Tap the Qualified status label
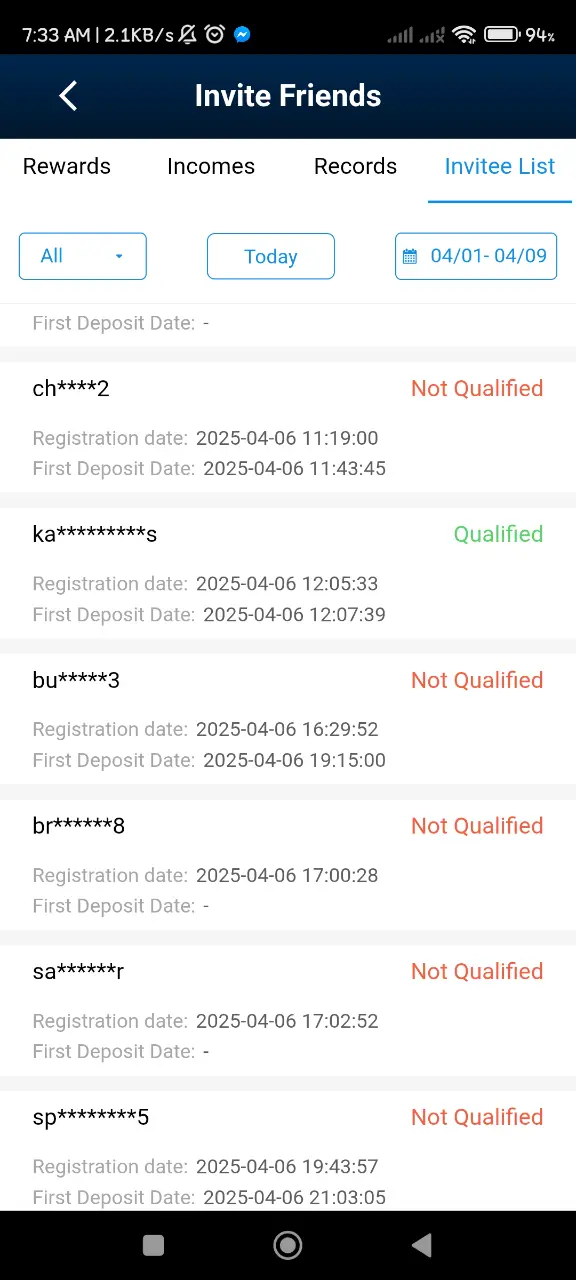The width and height of the screenshot is (576, 1280). 498,534
